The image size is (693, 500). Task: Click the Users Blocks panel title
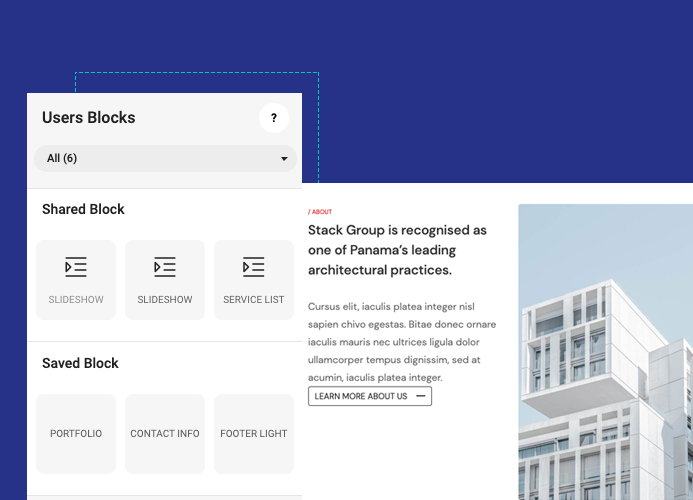click(89, 118)
